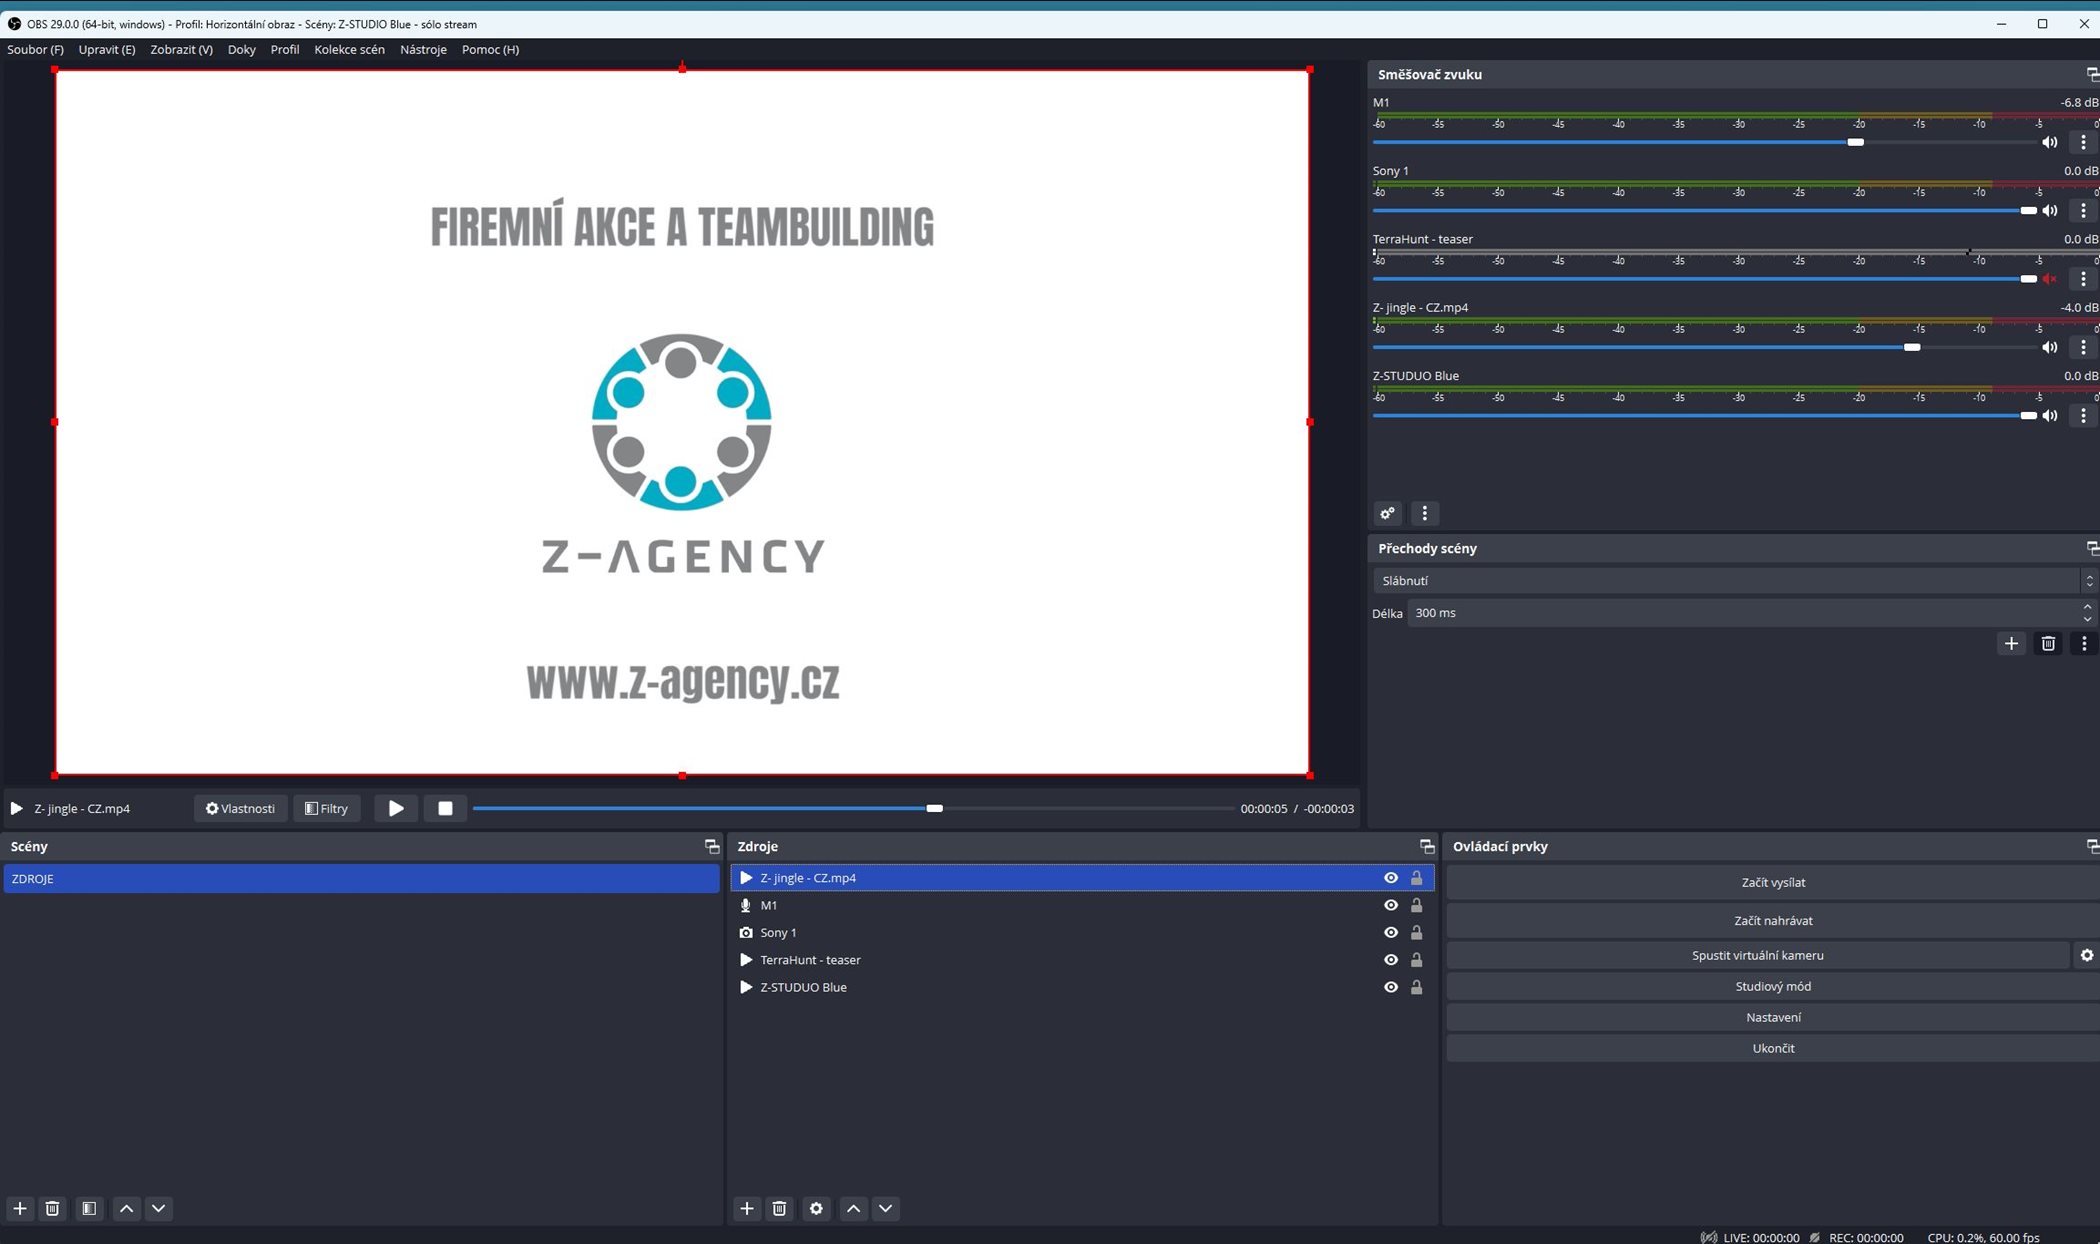Open the Soubor menu
The height and width of the screenshot is (1244, 2100).
click(x=34, y=49)
